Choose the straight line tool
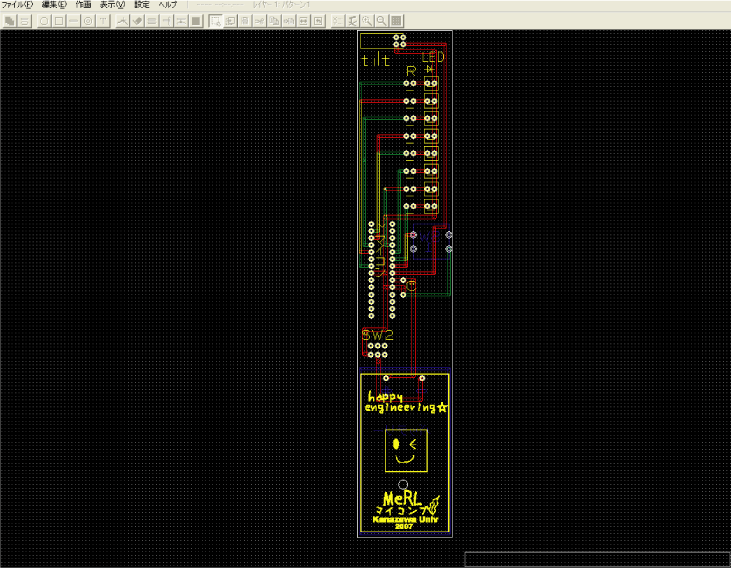 [x=74, y=20]
